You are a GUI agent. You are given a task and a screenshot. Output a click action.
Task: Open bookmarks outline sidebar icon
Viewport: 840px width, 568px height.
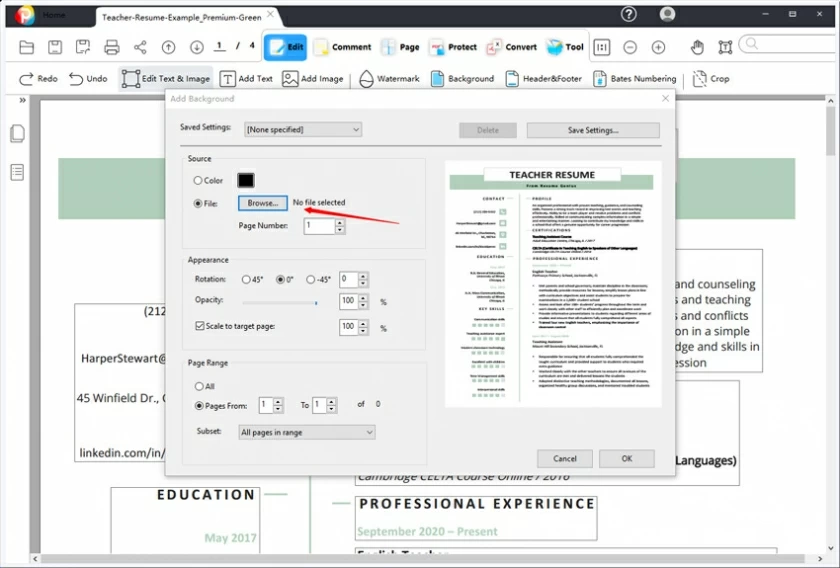click(17, 173)
